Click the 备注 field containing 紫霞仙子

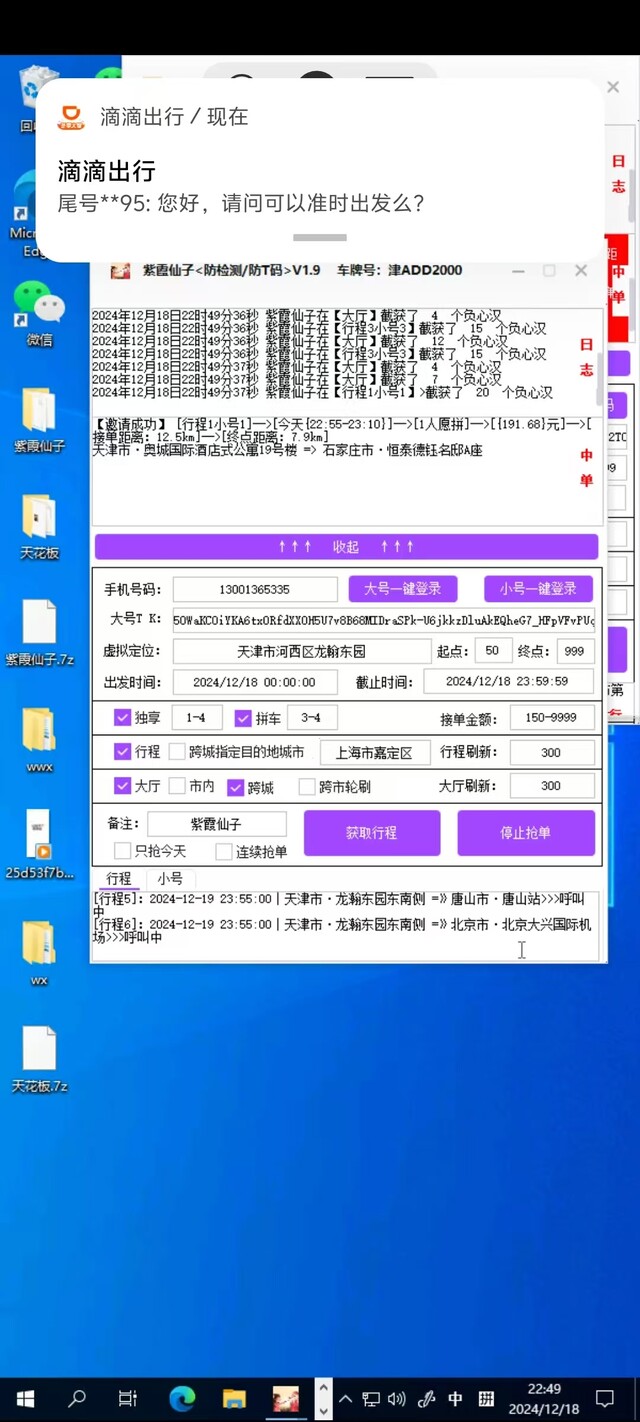216,824
